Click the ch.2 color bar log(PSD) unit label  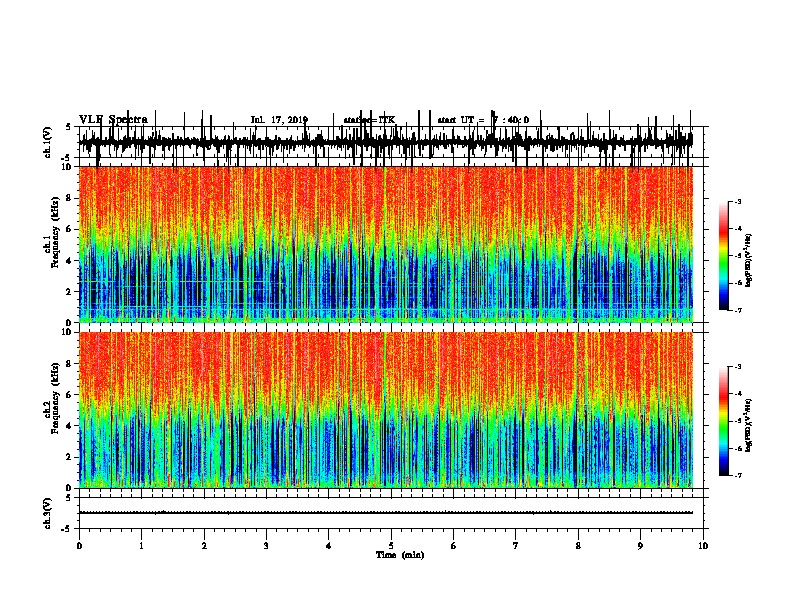pyautogui.click(x=748, y=425)
